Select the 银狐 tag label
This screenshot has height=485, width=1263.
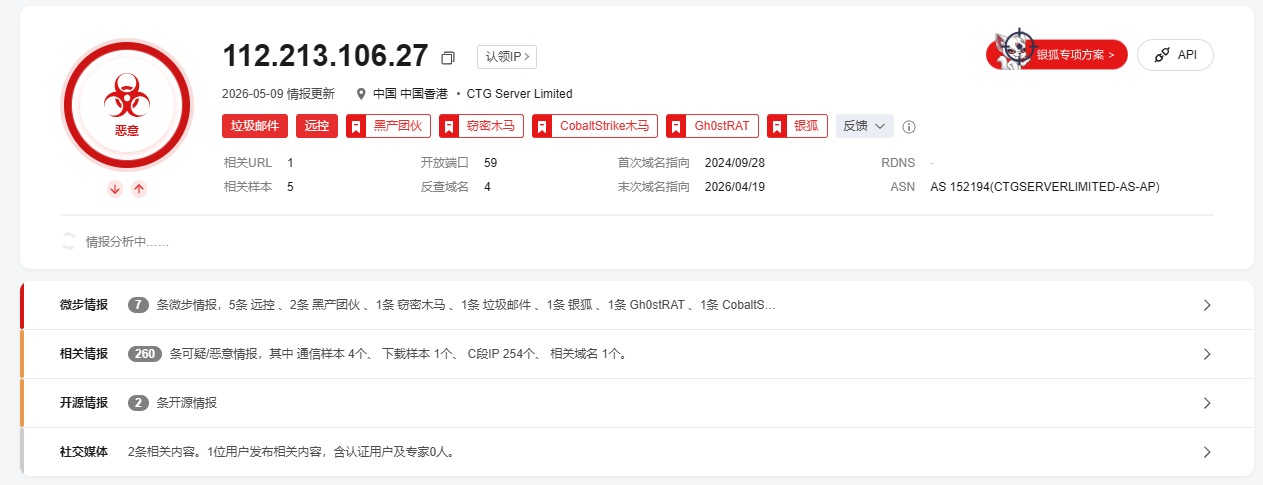[806, 126]
